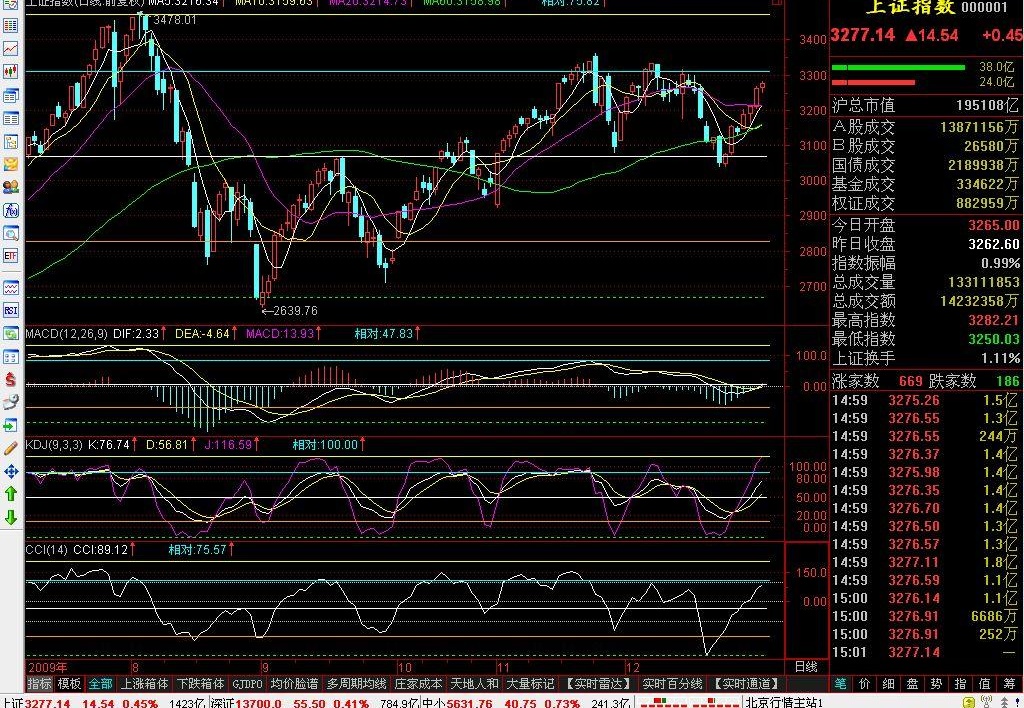Screen dimensions: 1024x708
Task: Click the 北京行情主站1 server status
Action: pos(784,703)
